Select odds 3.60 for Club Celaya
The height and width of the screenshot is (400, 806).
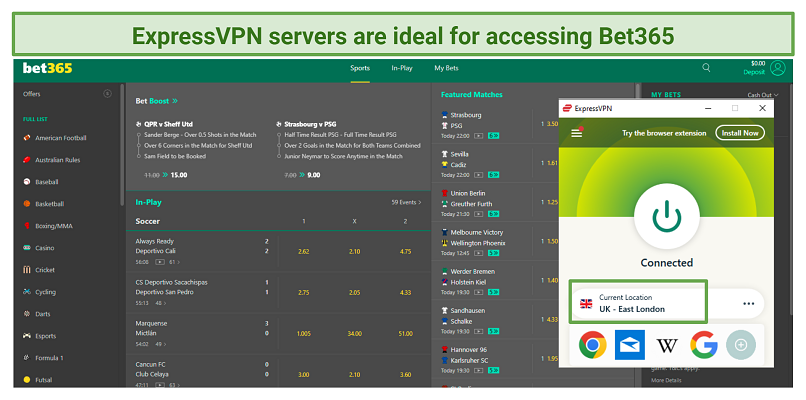tap(405, 375)
